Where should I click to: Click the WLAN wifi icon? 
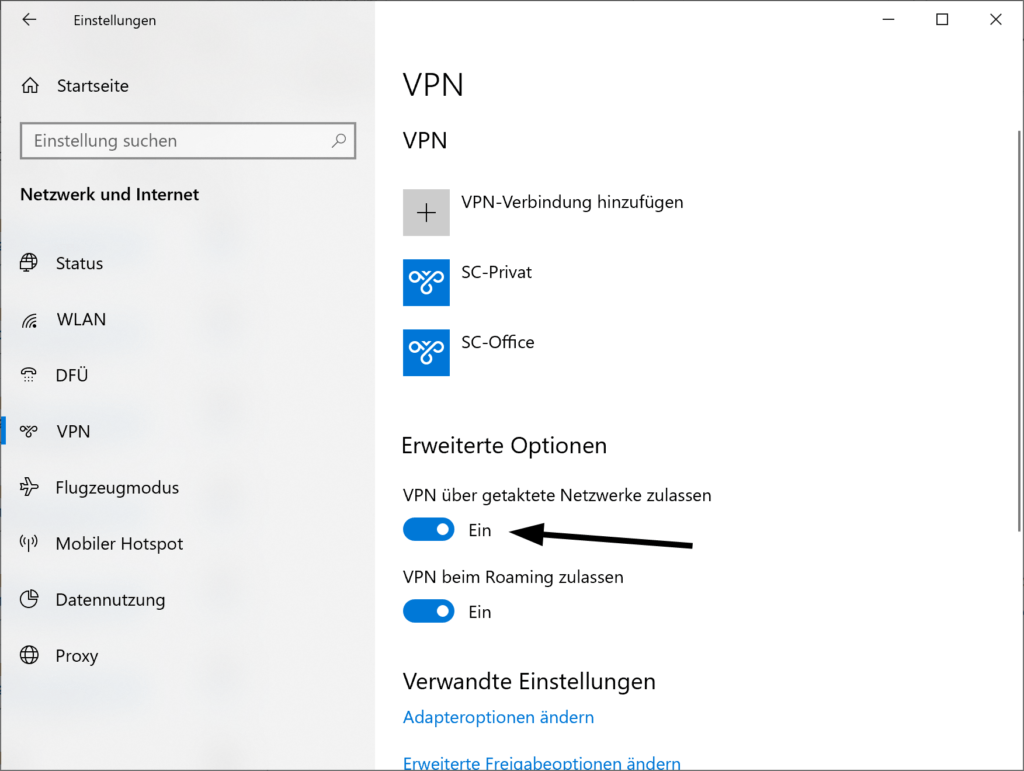30,320
